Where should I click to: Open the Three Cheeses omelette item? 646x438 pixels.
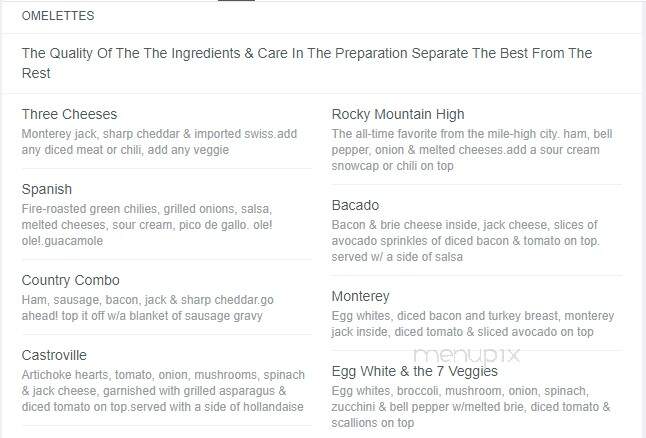69,114
